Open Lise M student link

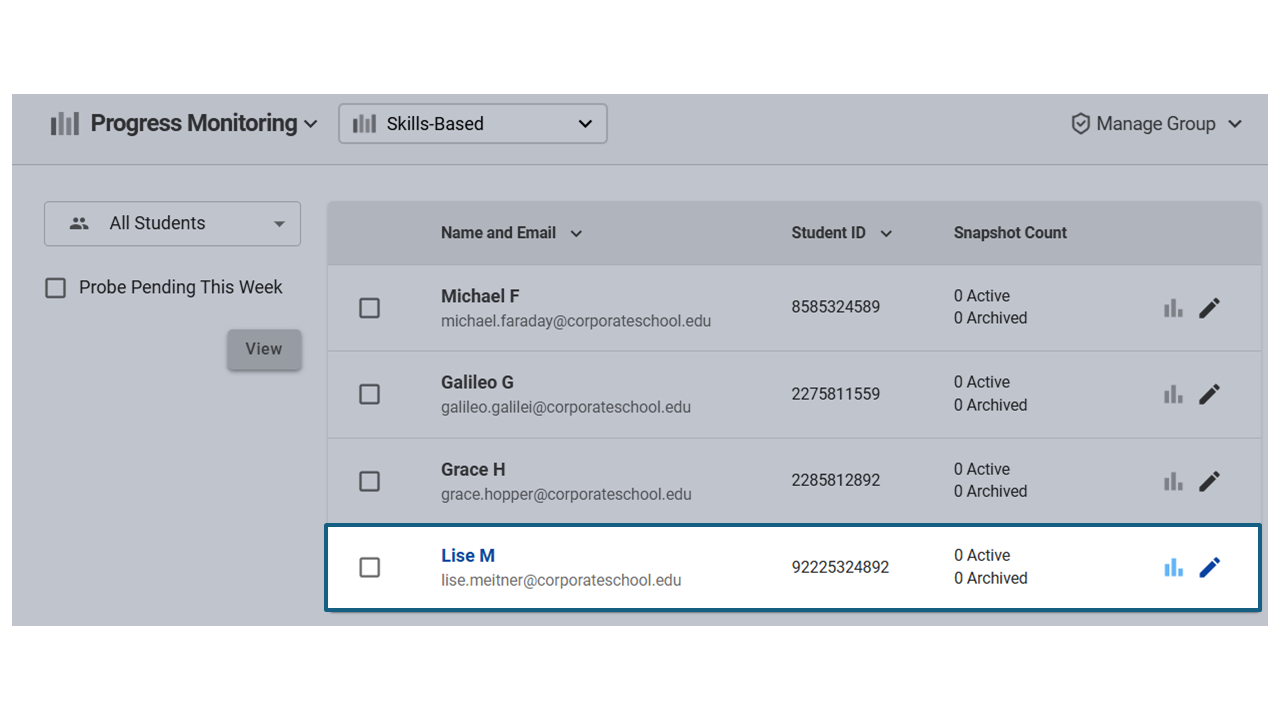coord(468,556)
